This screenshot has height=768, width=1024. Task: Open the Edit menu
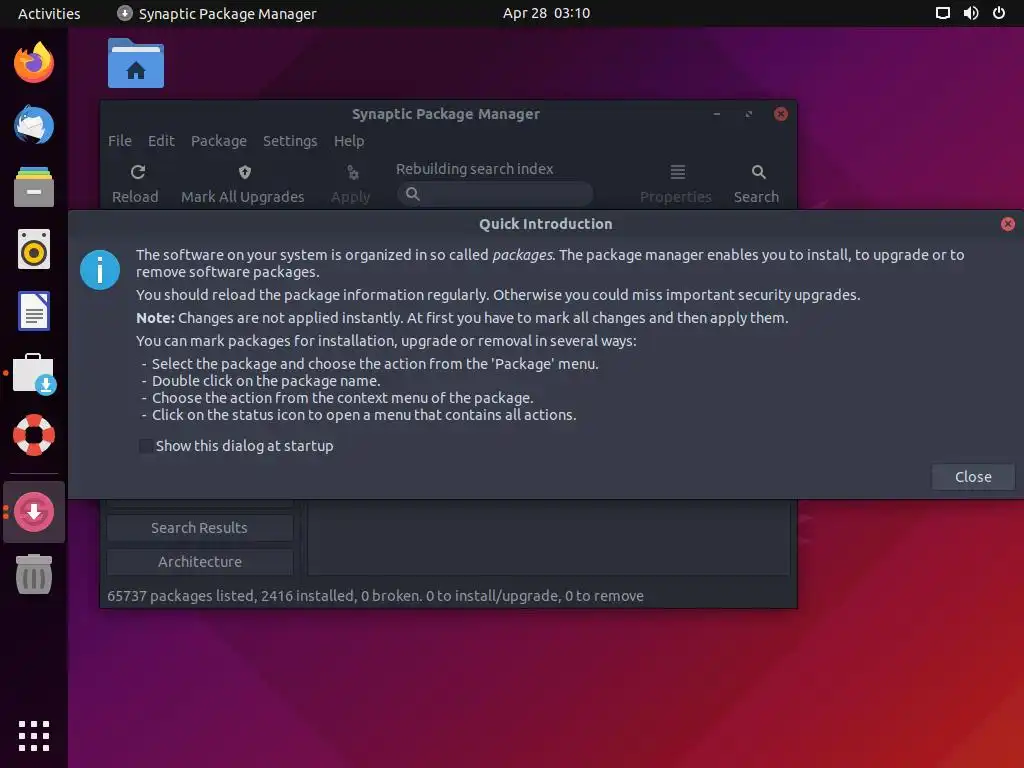click(161, 141)
